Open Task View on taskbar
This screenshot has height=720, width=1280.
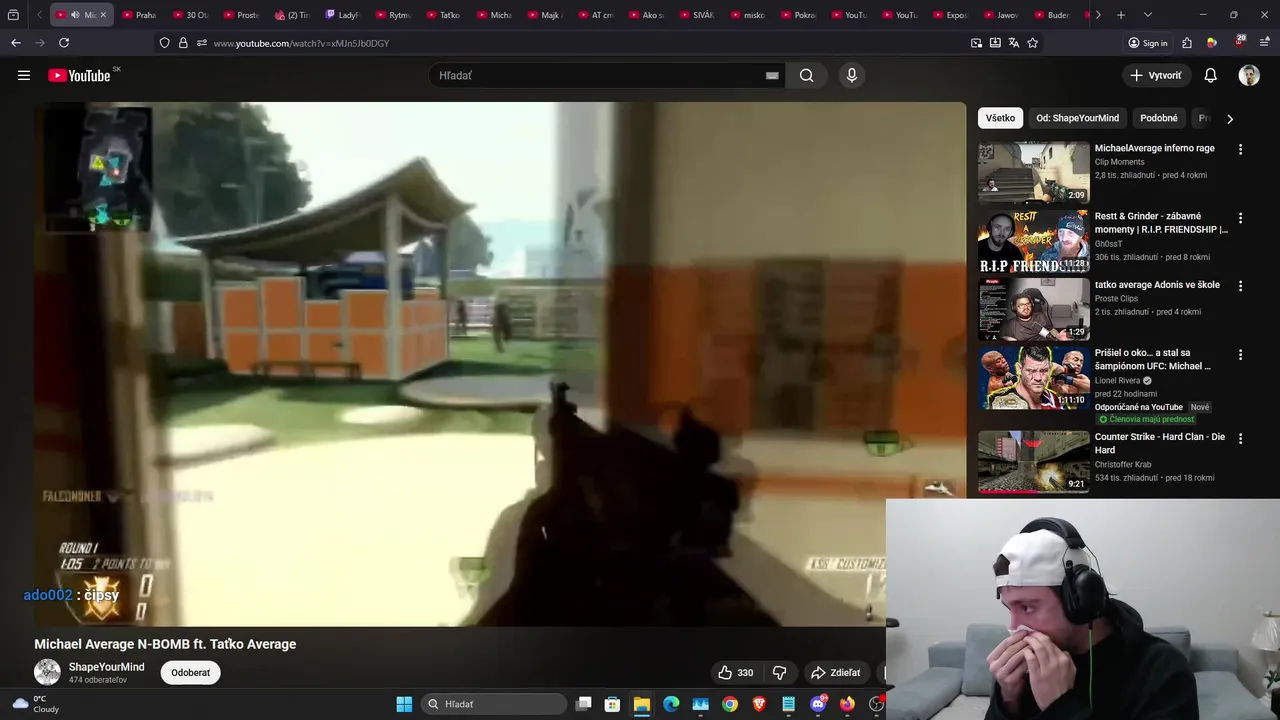tap(583, 704)
